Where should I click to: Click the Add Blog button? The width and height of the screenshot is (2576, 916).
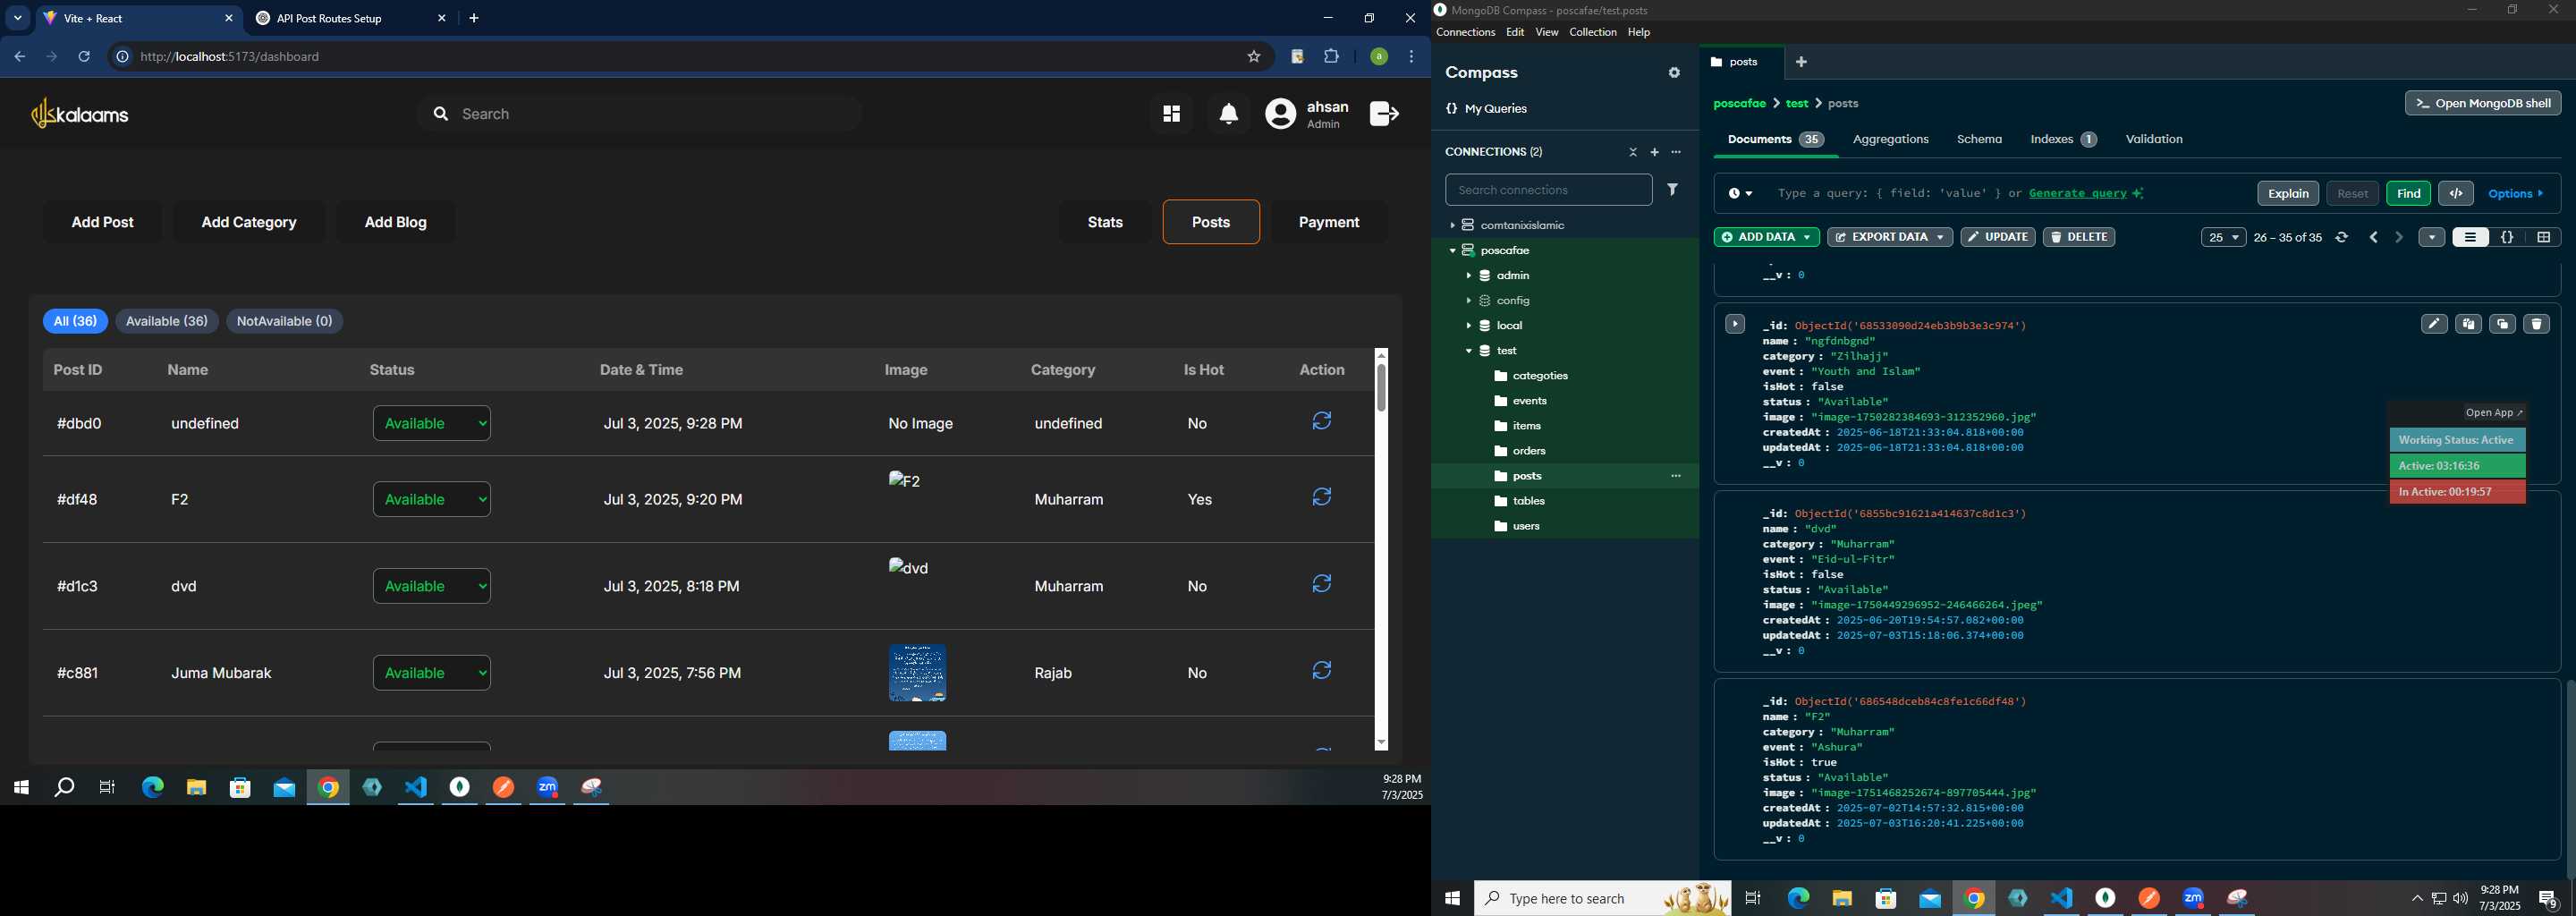395,222
